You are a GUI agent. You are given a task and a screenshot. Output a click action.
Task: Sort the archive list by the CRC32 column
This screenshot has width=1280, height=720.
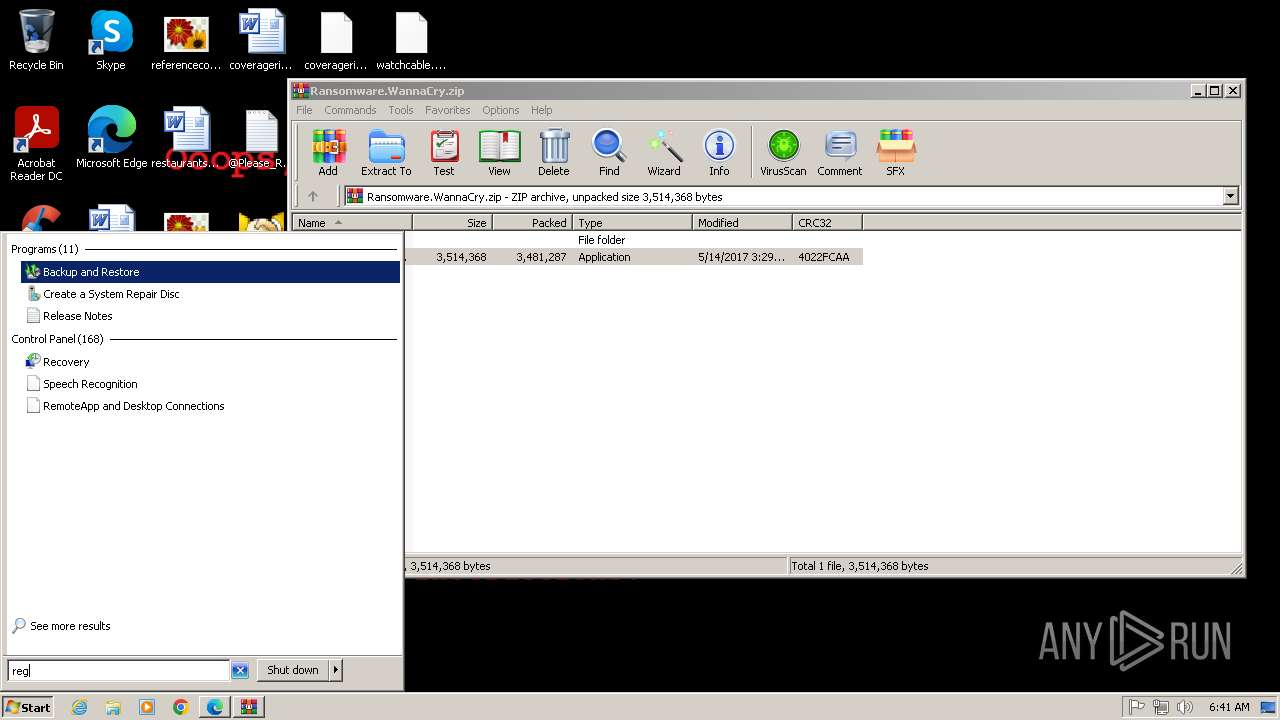[x=827, y=223]
